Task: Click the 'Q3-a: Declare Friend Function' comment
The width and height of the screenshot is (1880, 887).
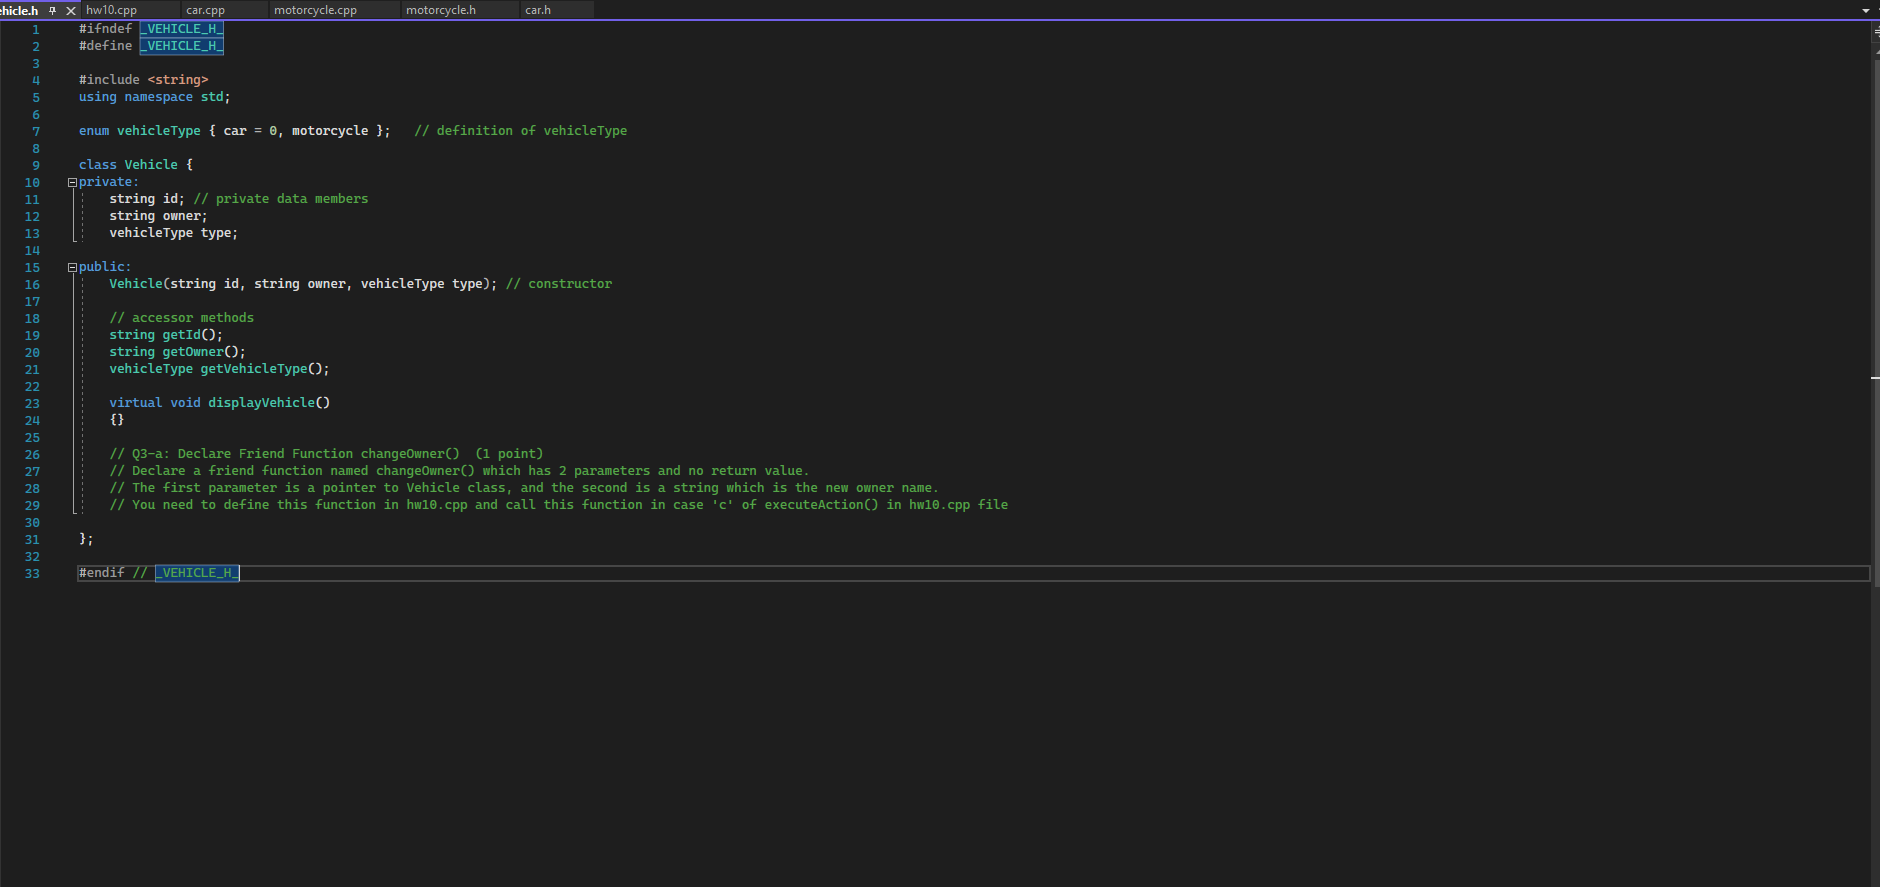Action: click(326, 454)
